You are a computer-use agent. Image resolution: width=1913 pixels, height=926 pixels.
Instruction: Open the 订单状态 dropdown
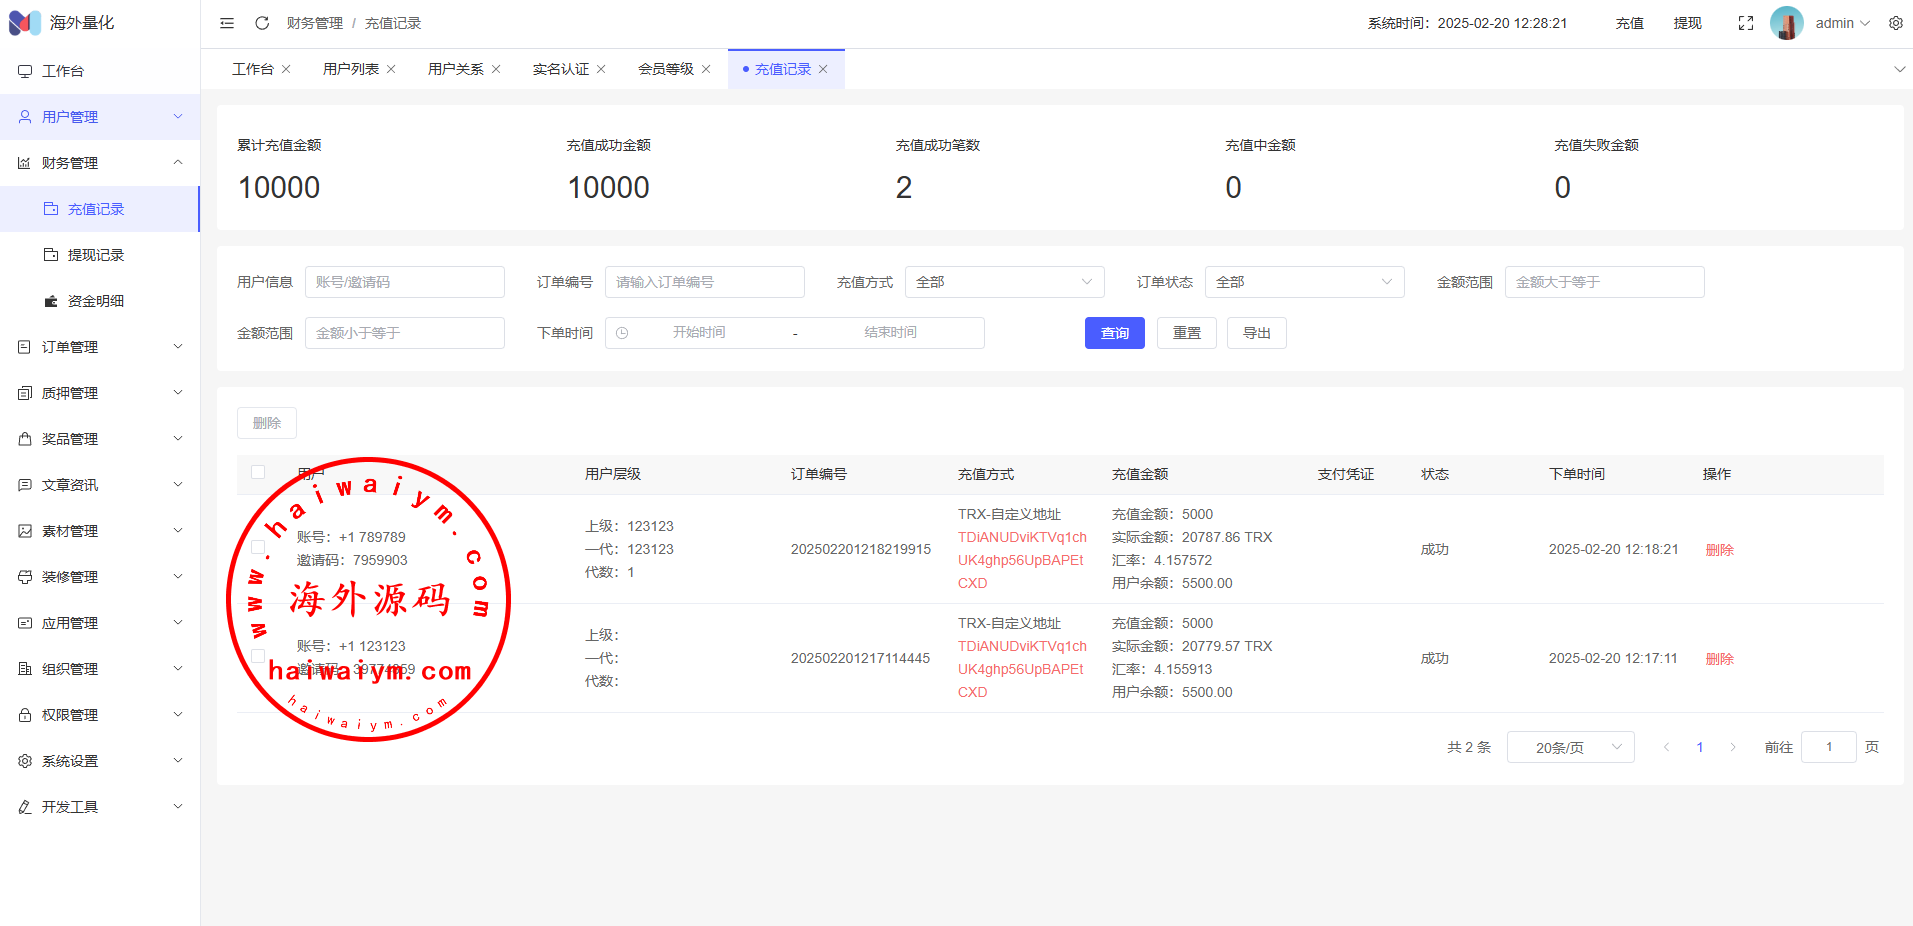(x=1304, y=282)
